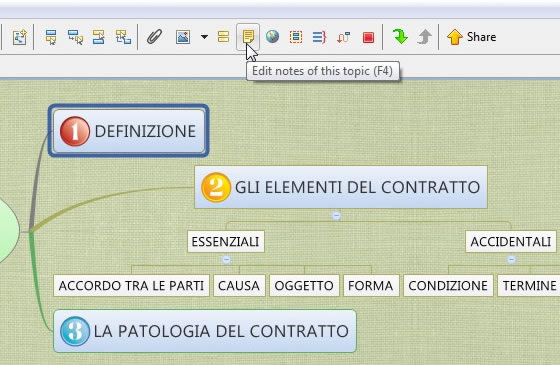Collapse the ACCIDENTALI branch
This screenshot has width=560, height=365.
click(511, 259)
